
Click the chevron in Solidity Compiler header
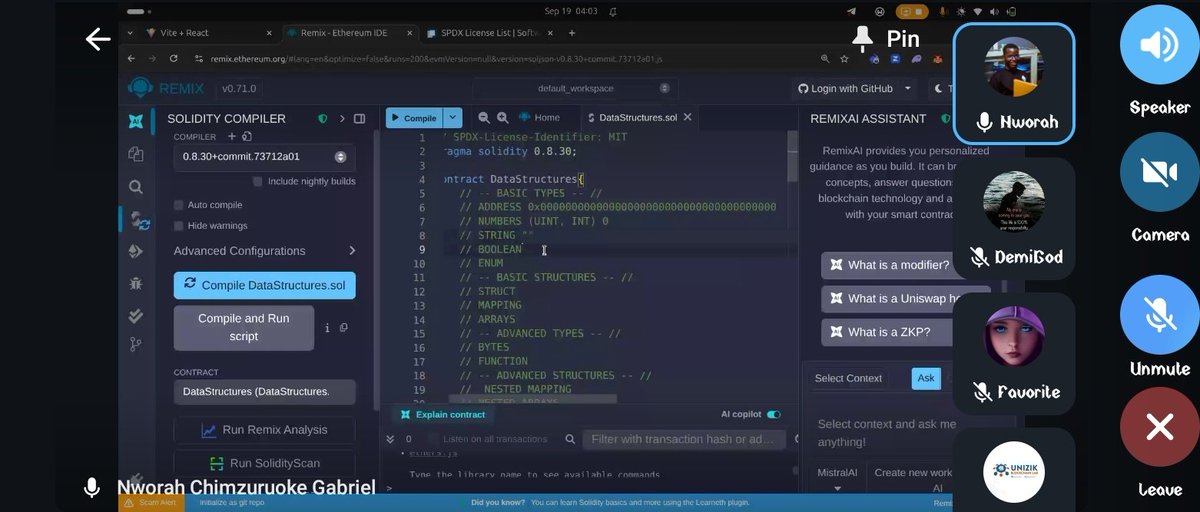342,118
